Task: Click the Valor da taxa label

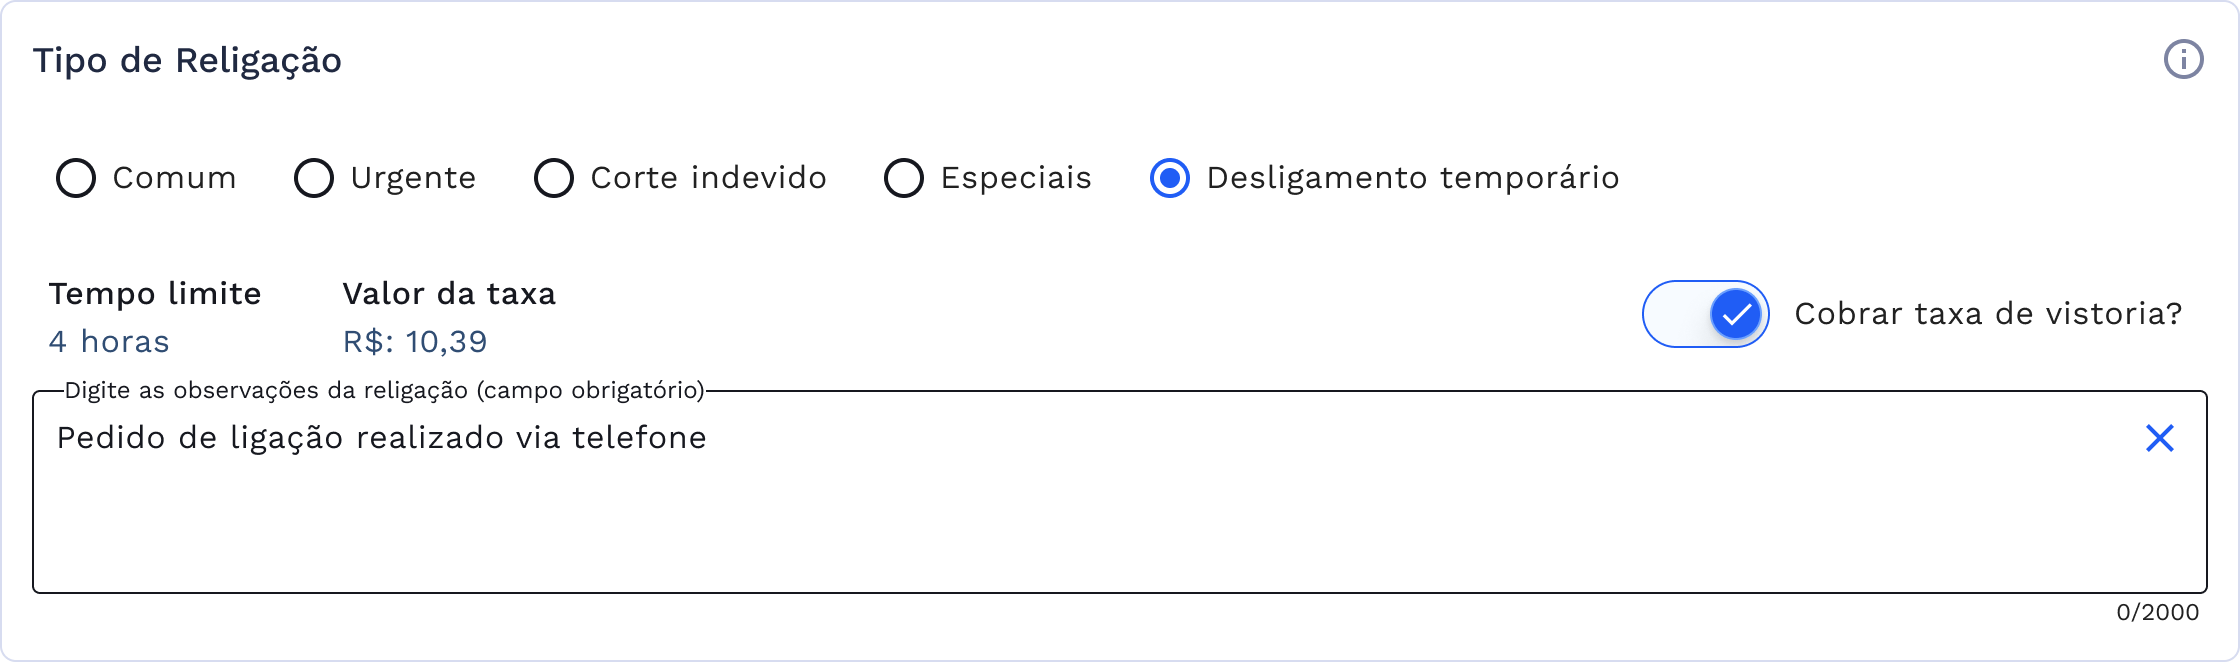Action: pyautogui.click(x=448, y=294)
